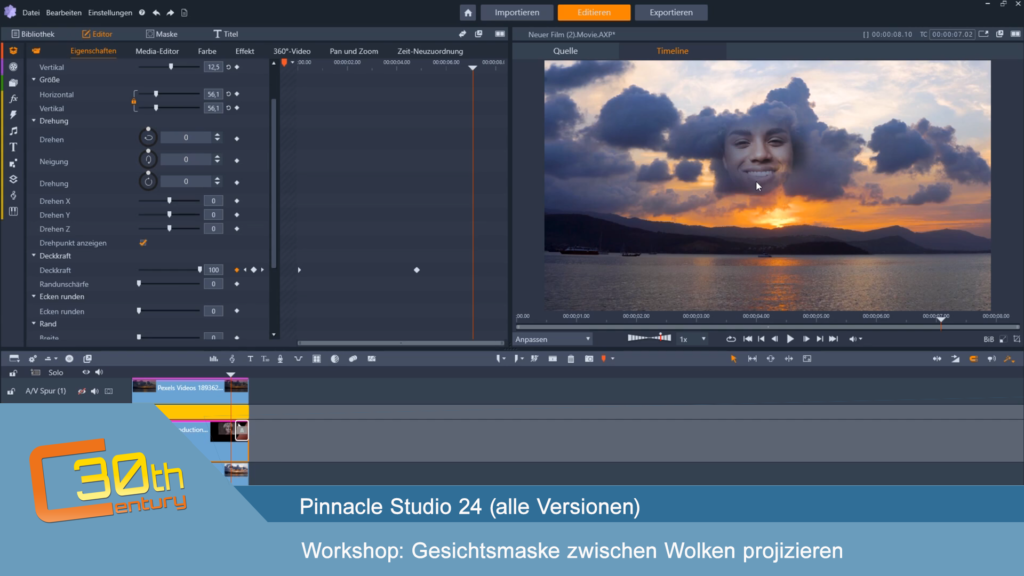Click the Deckkraft keyframe marker in keyframe timeline
The height and width of the screenshot is (576, 1024).
pos(417,270)
